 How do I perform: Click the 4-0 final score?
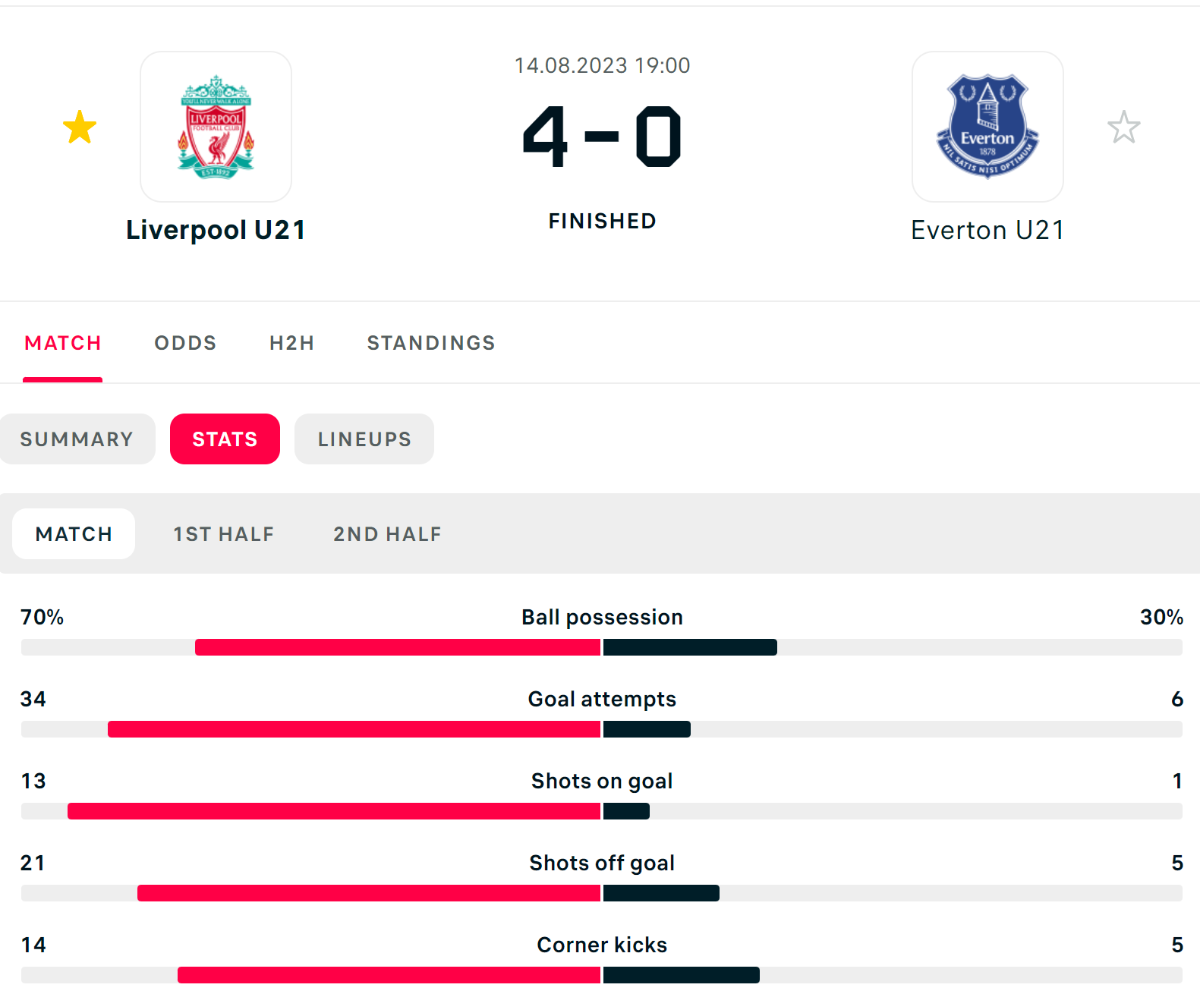pos(602,137)
